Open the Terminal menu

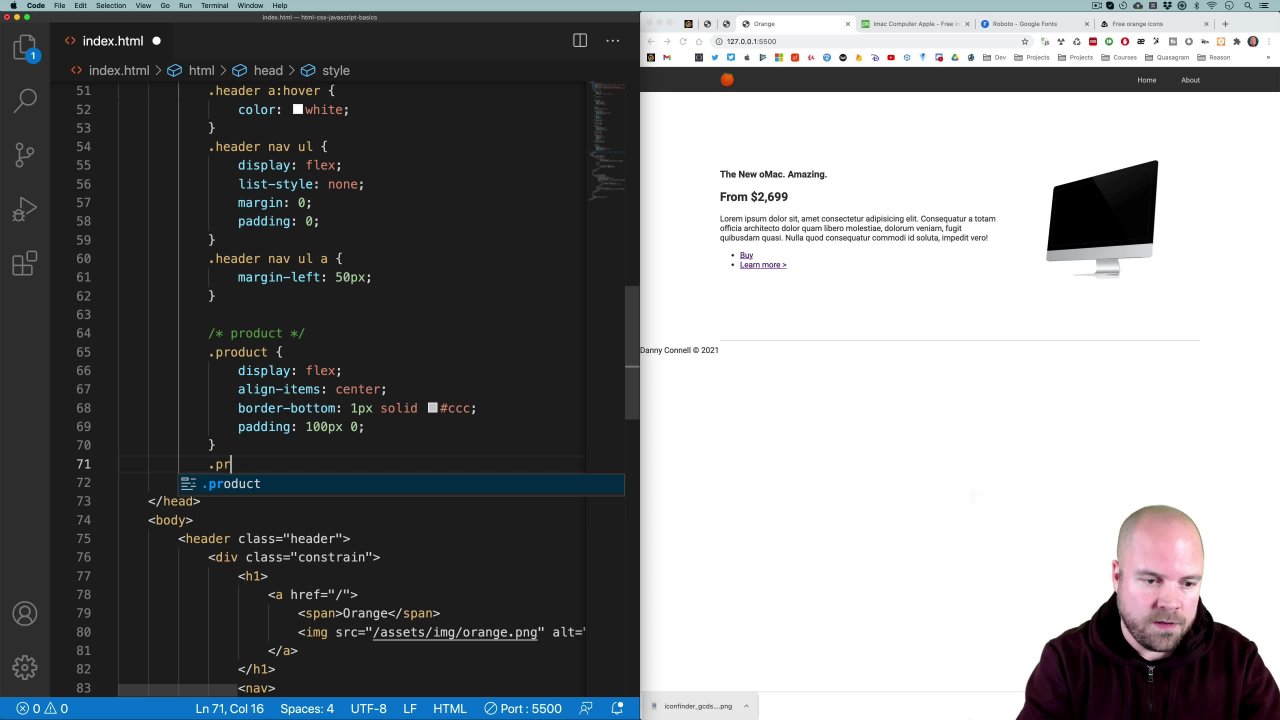tap(214, 6)
